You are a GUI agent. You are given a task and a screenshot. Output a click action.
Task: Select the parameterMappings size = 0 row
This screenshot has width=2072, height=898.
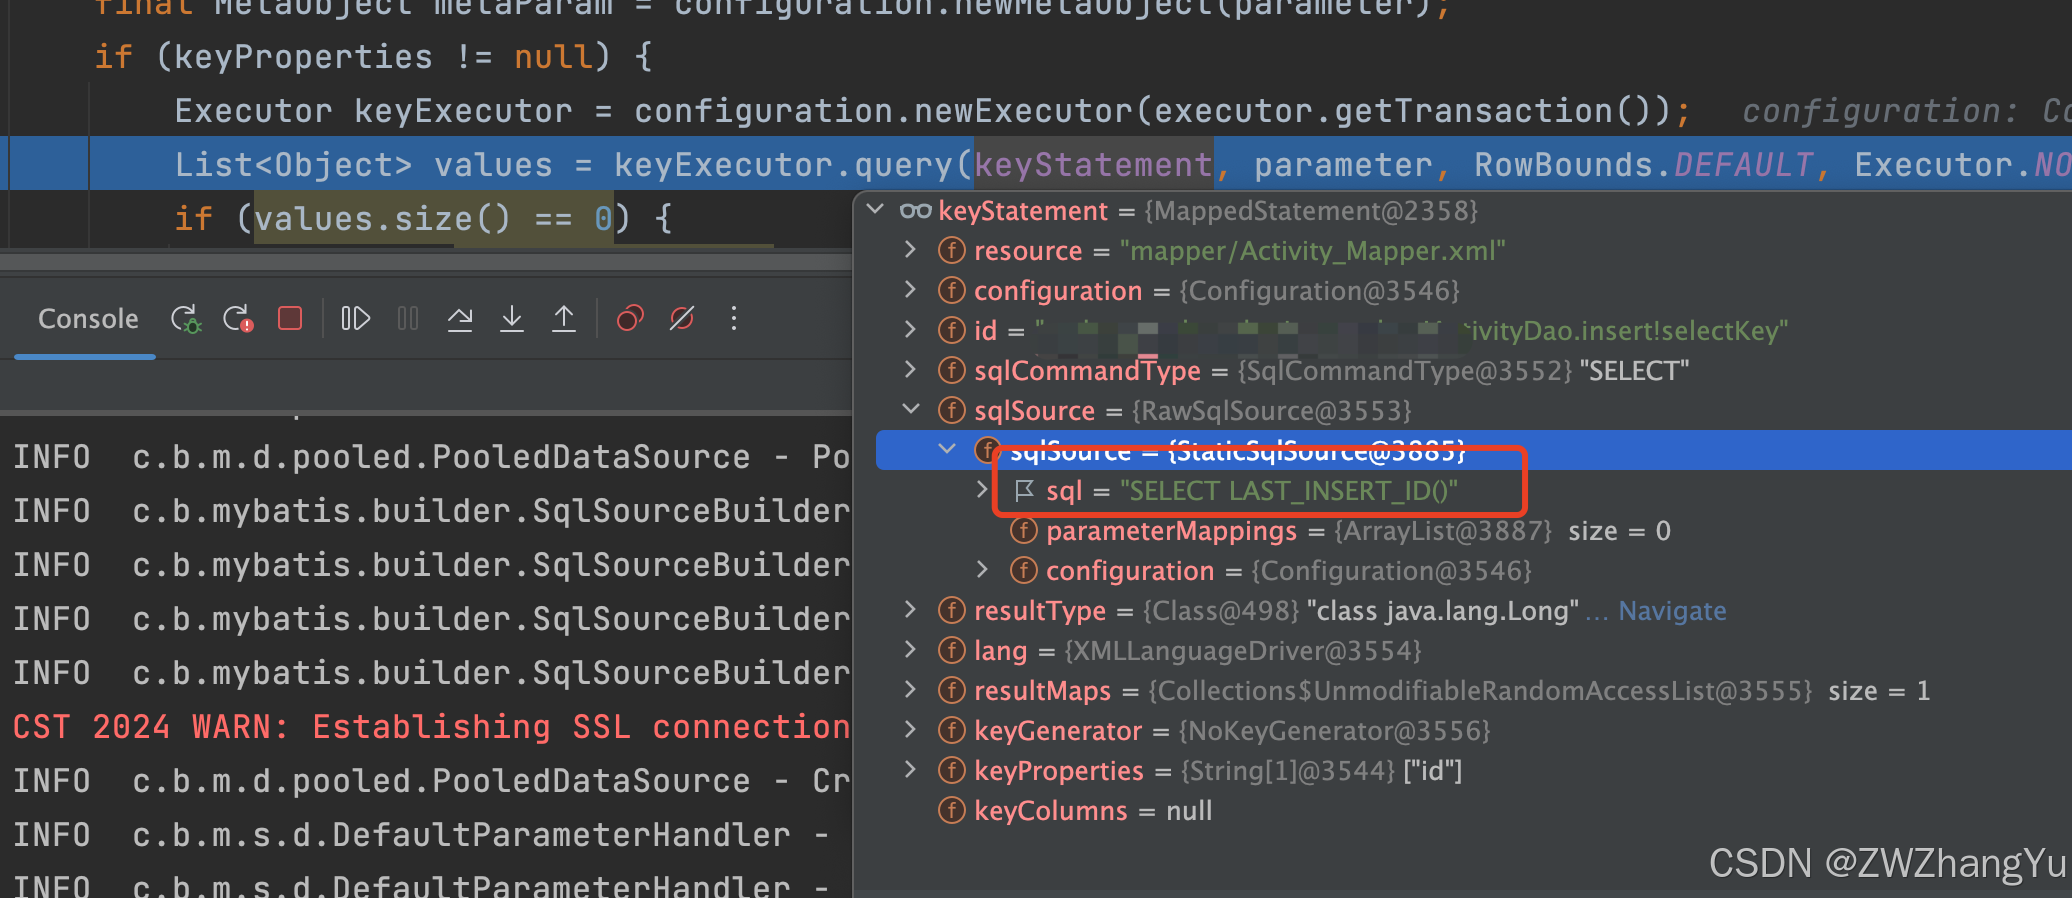point(1473,530)
